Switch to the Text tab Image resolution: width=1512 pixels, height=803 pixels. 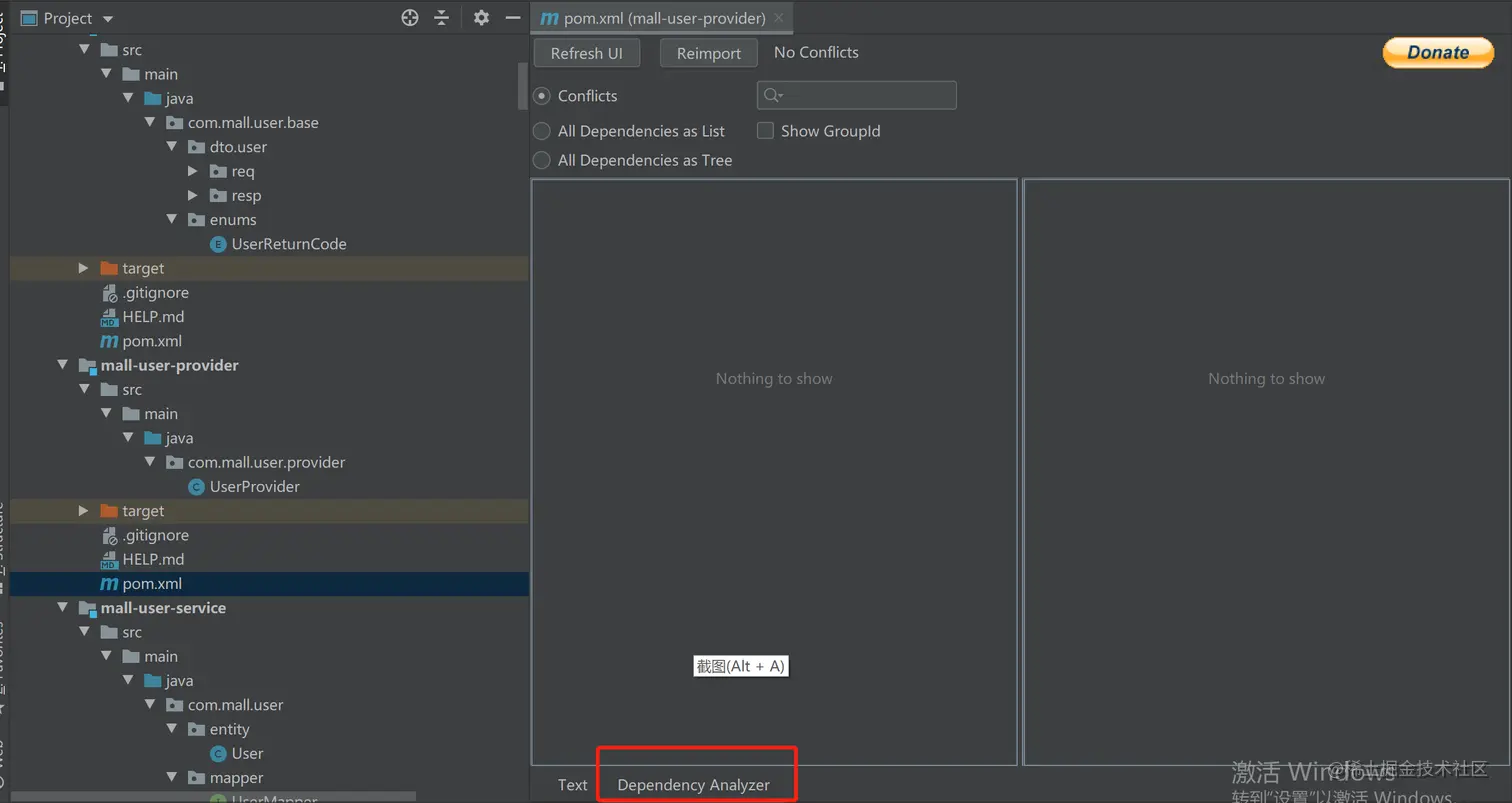(573, 785)
